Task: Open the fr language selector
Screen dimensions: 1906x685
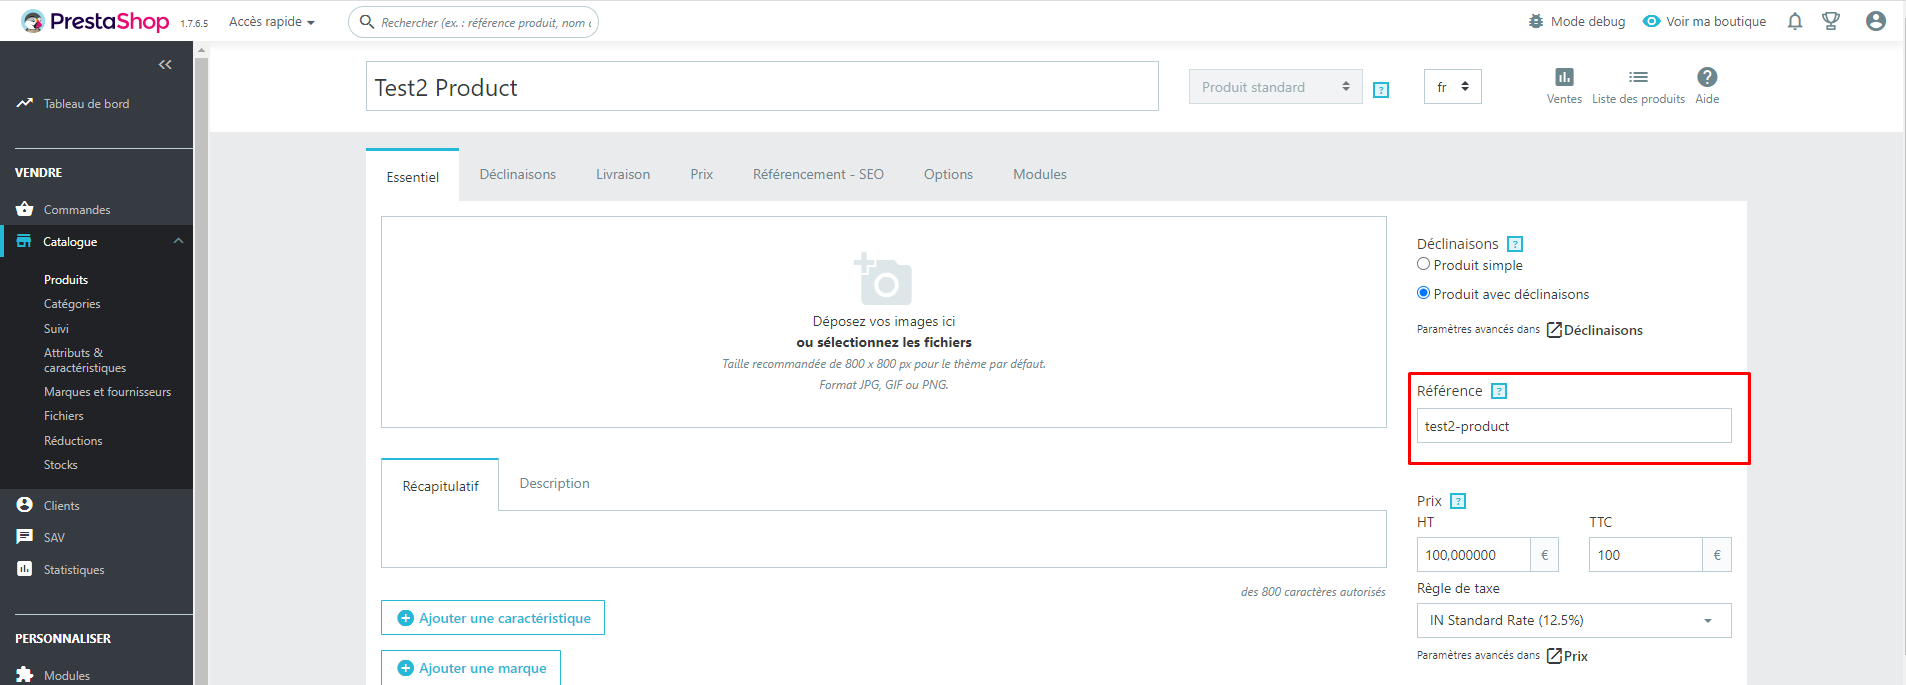Action: [1452, 87]
